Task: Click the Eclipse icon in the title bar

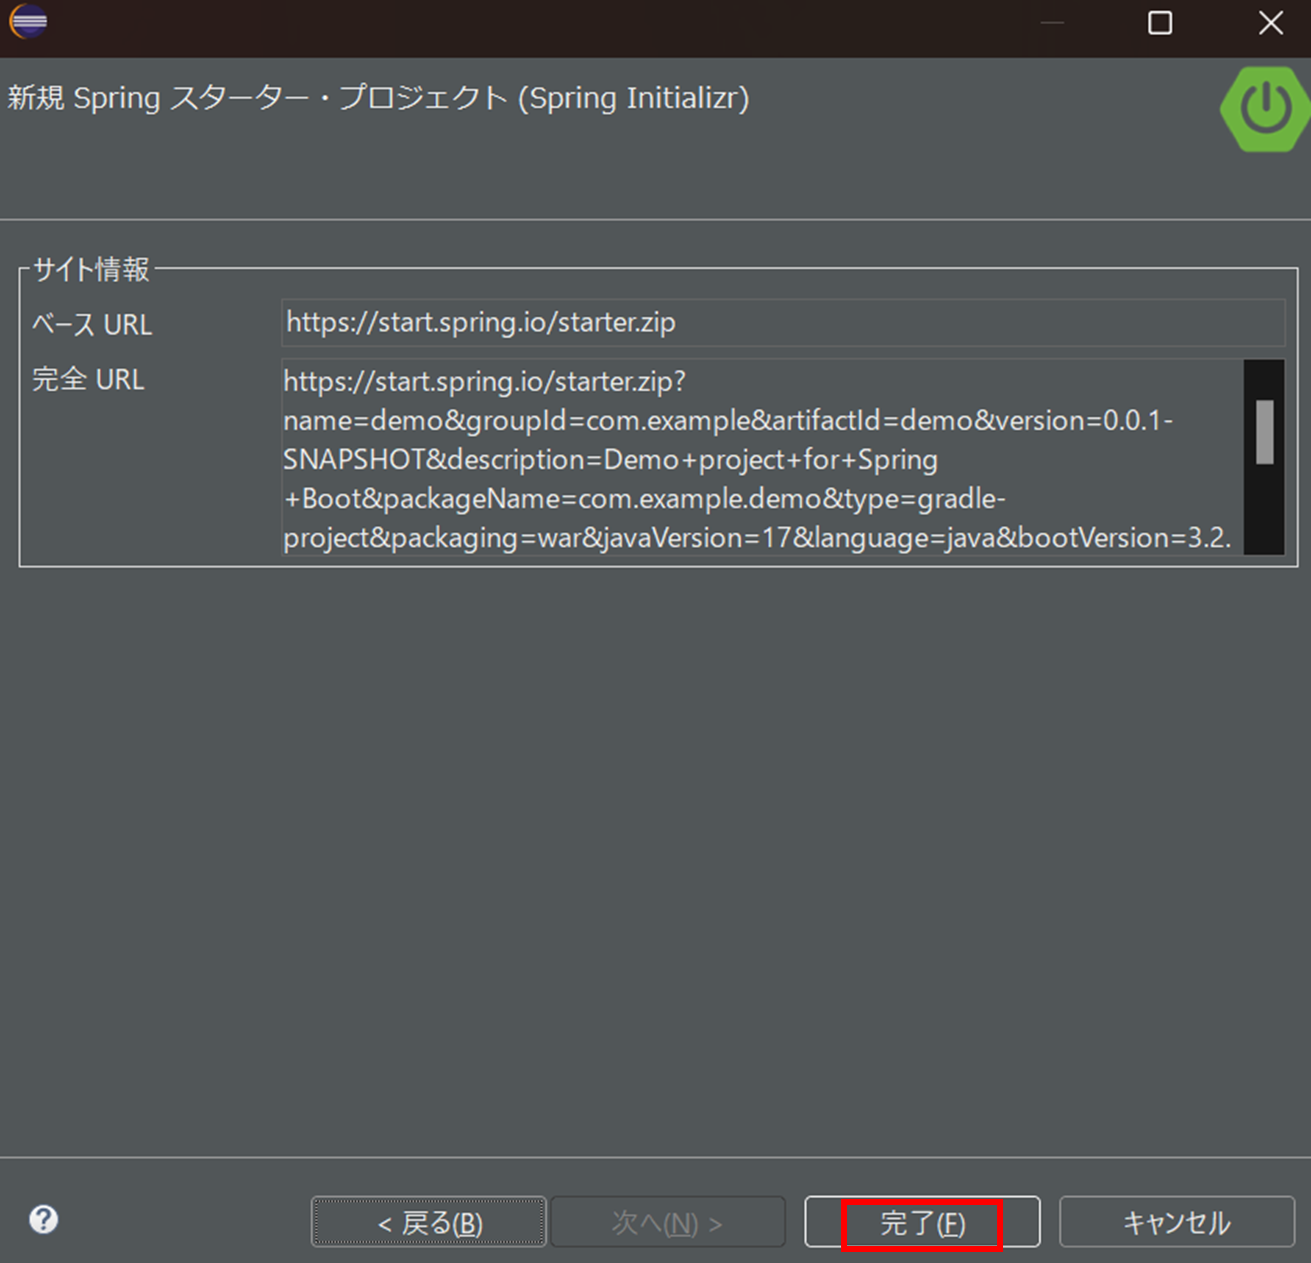Action: (28, 22)
